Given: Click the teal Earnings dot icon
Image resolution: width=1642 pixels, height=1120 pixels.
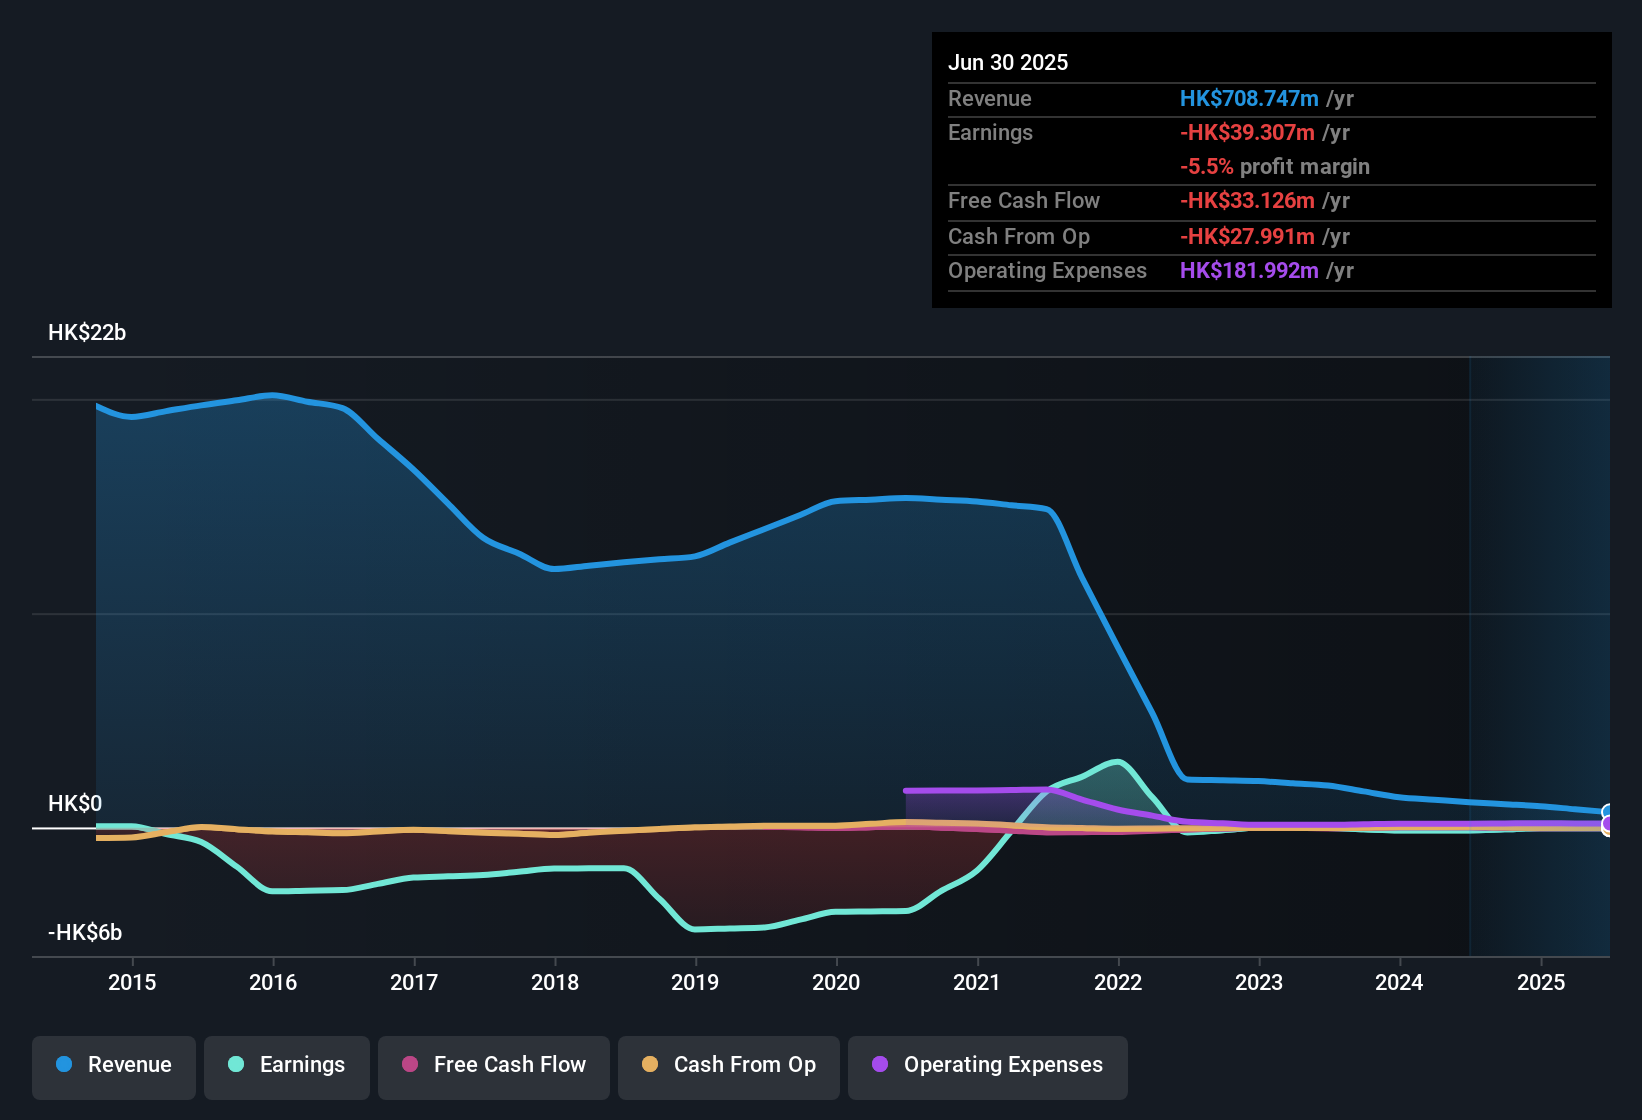Looking at the screenshot, I should 235,1065.
